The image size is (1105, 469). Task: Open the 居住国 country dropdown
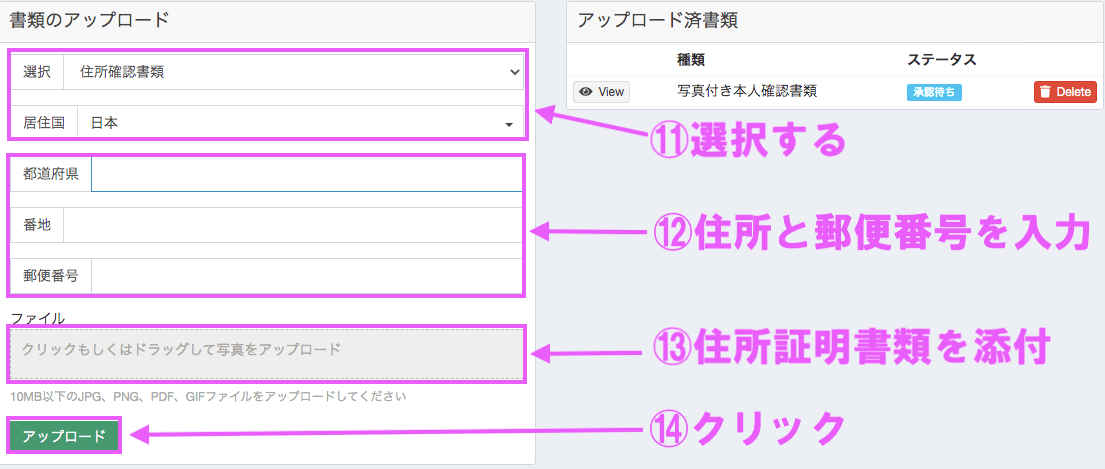coord(300,123)
